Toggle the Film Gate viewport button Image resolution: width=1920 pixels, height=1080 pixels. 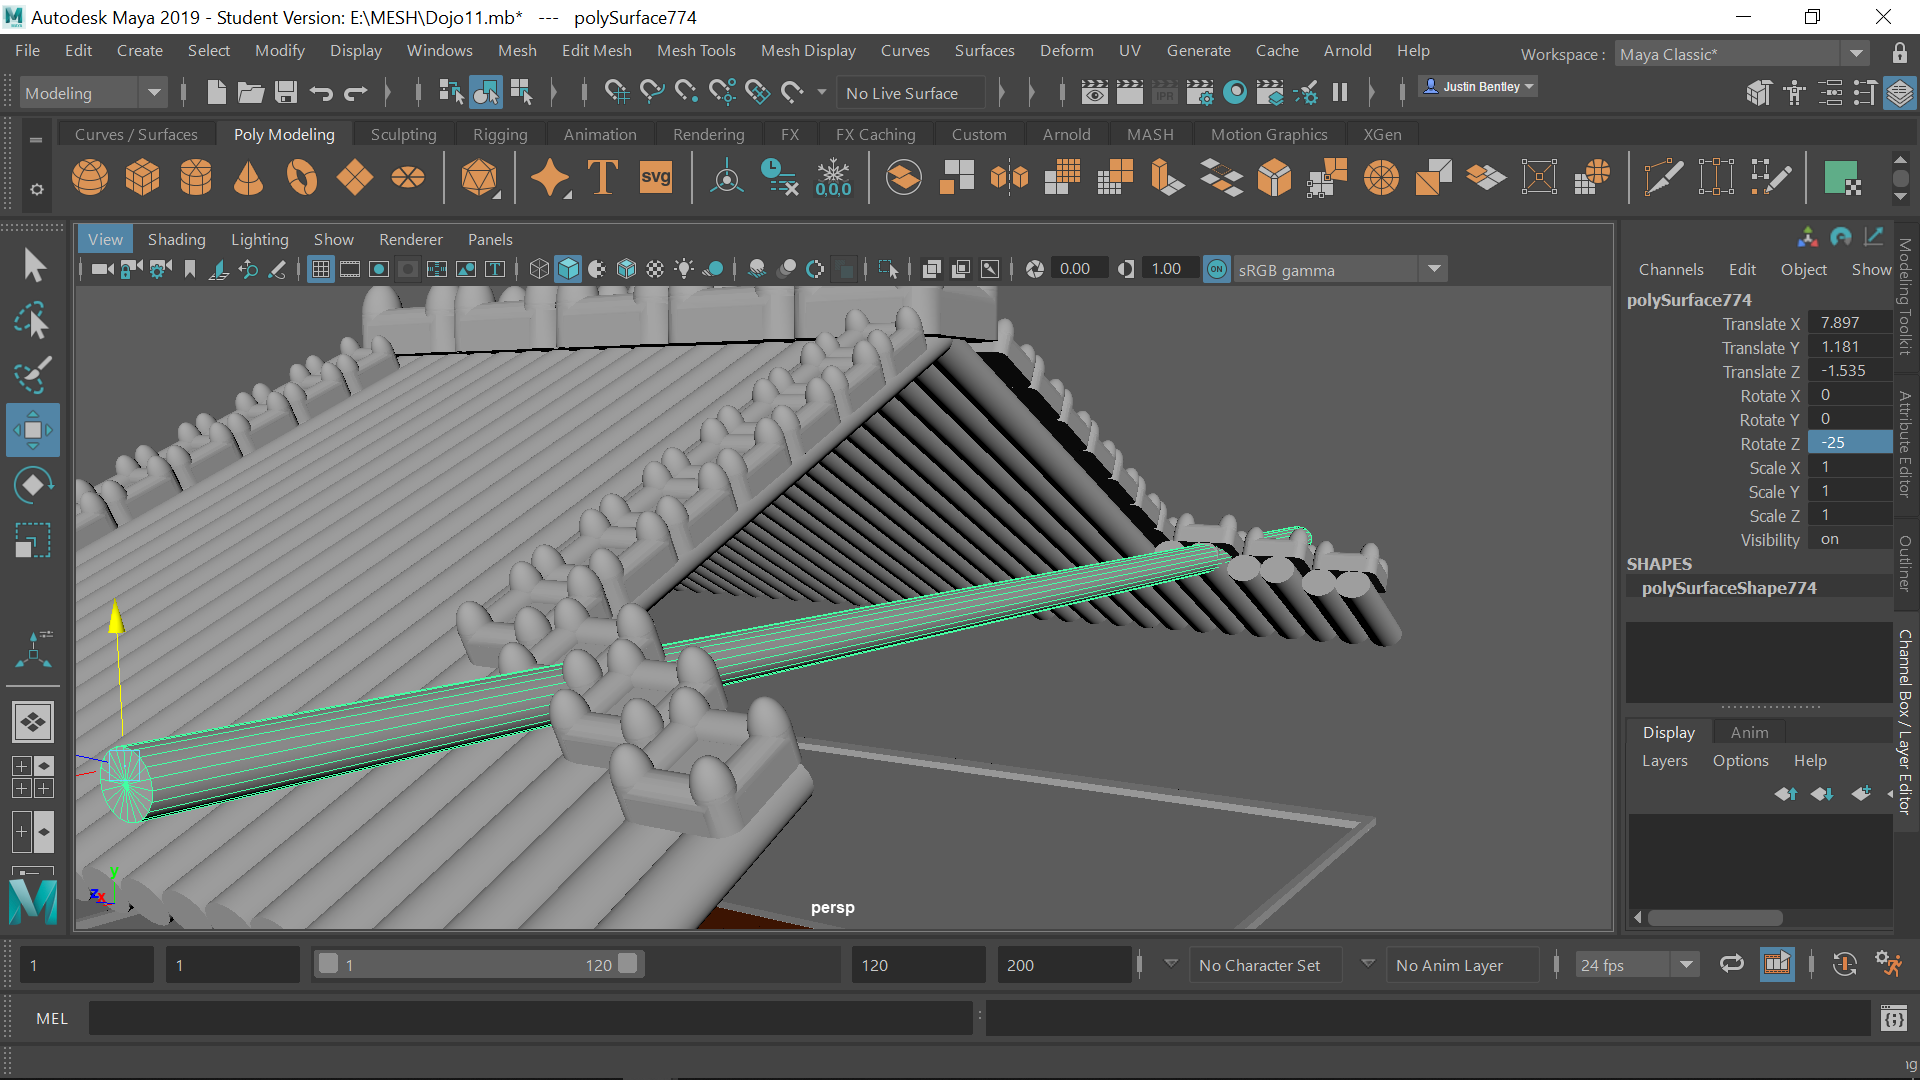pos(350,269)
